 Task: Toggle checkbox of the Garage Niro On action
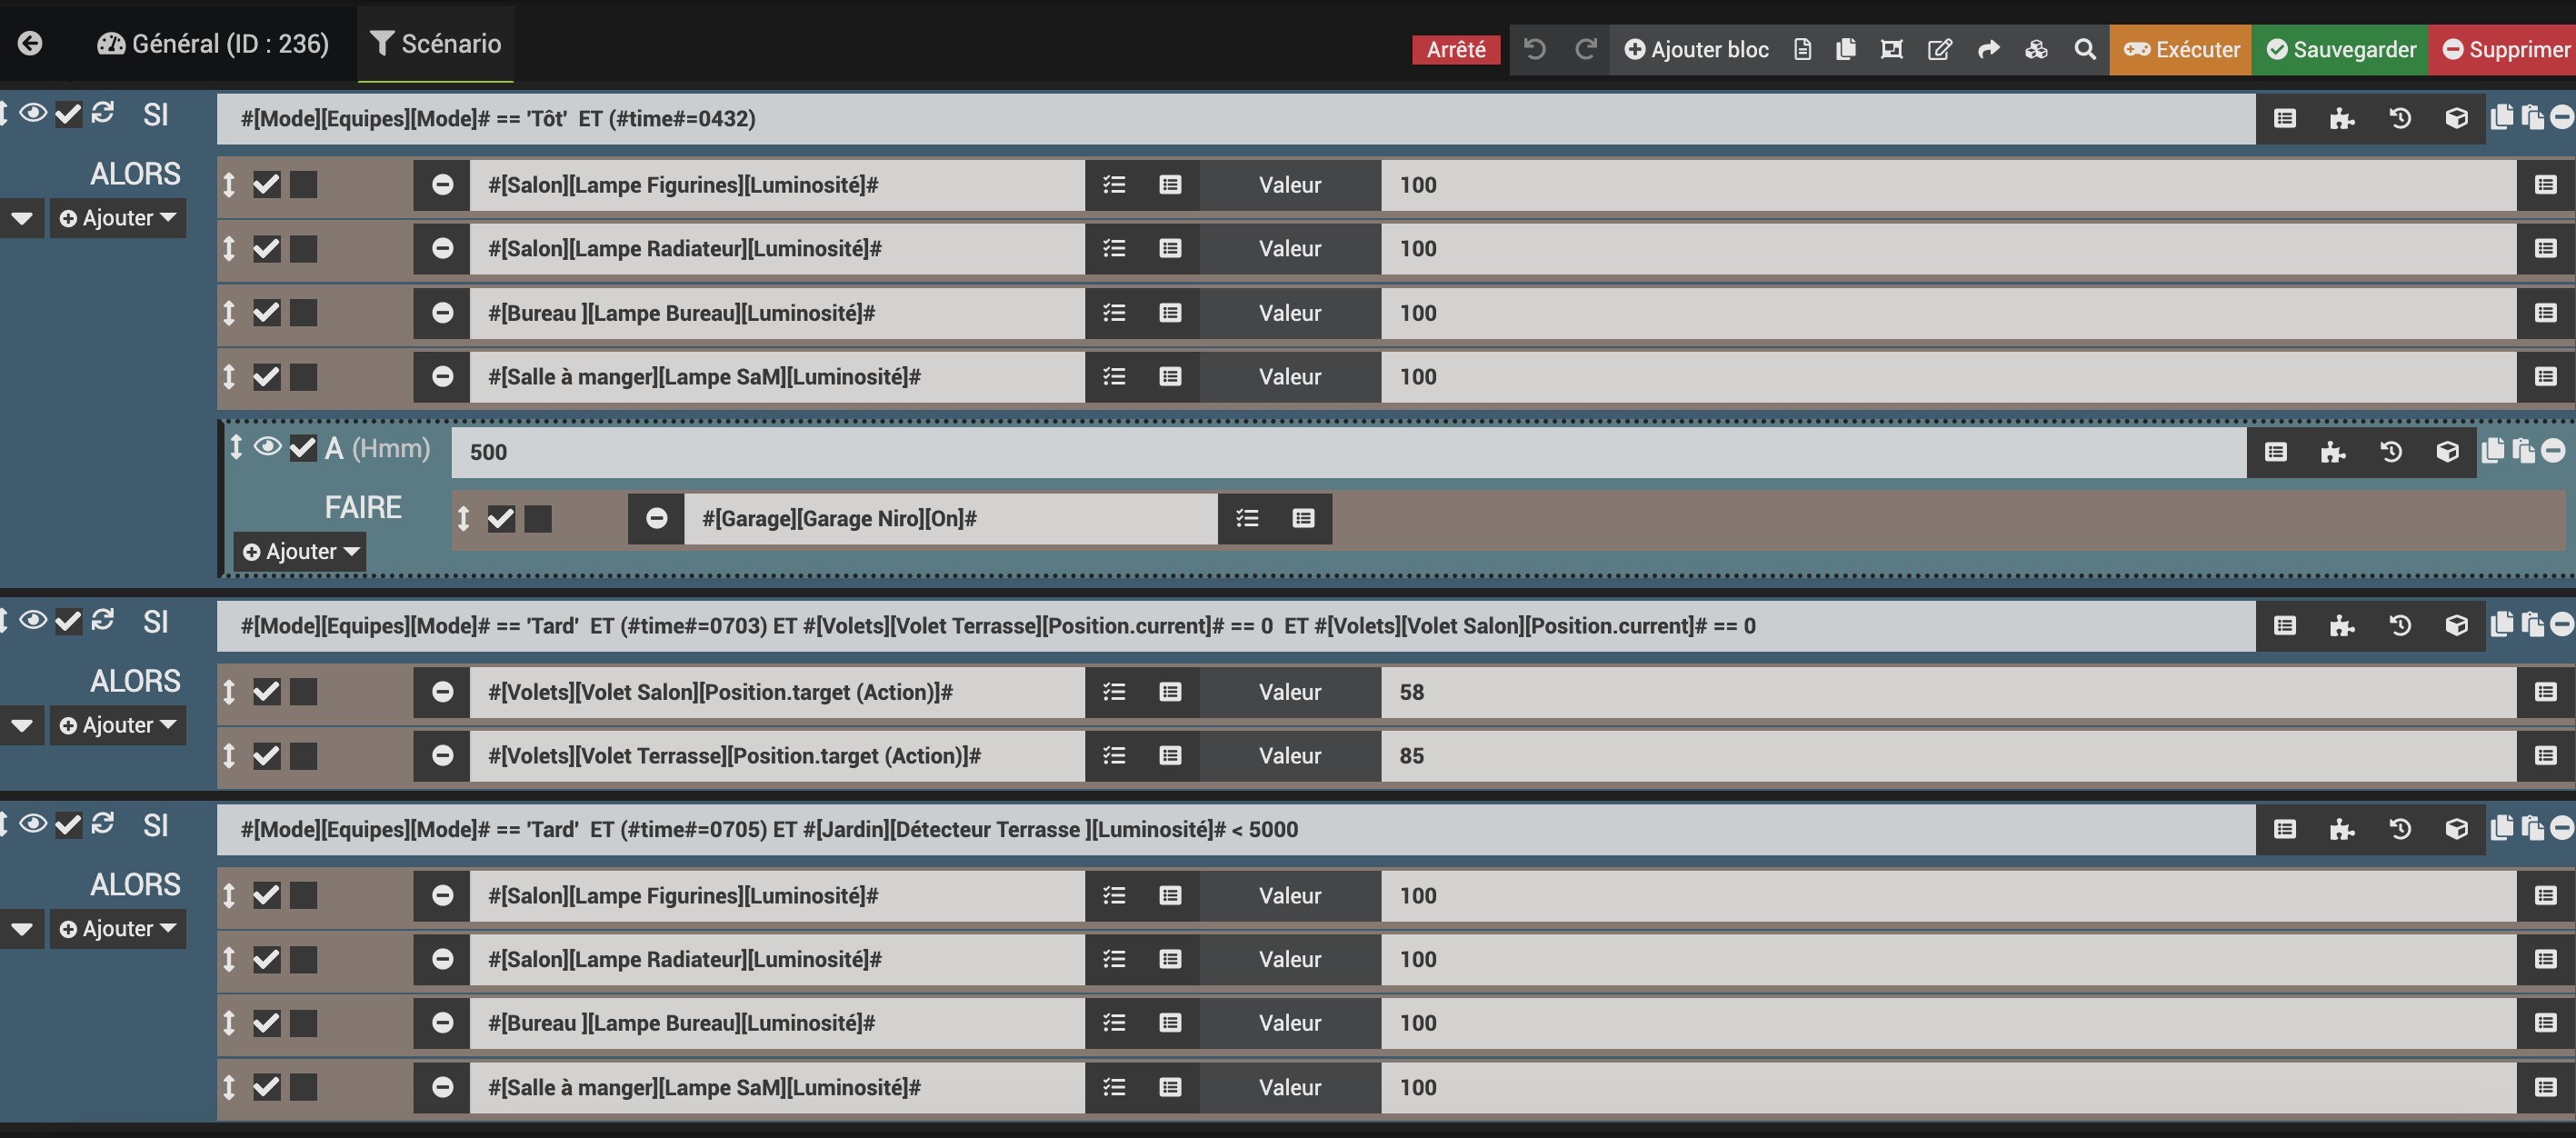point(501,518)
